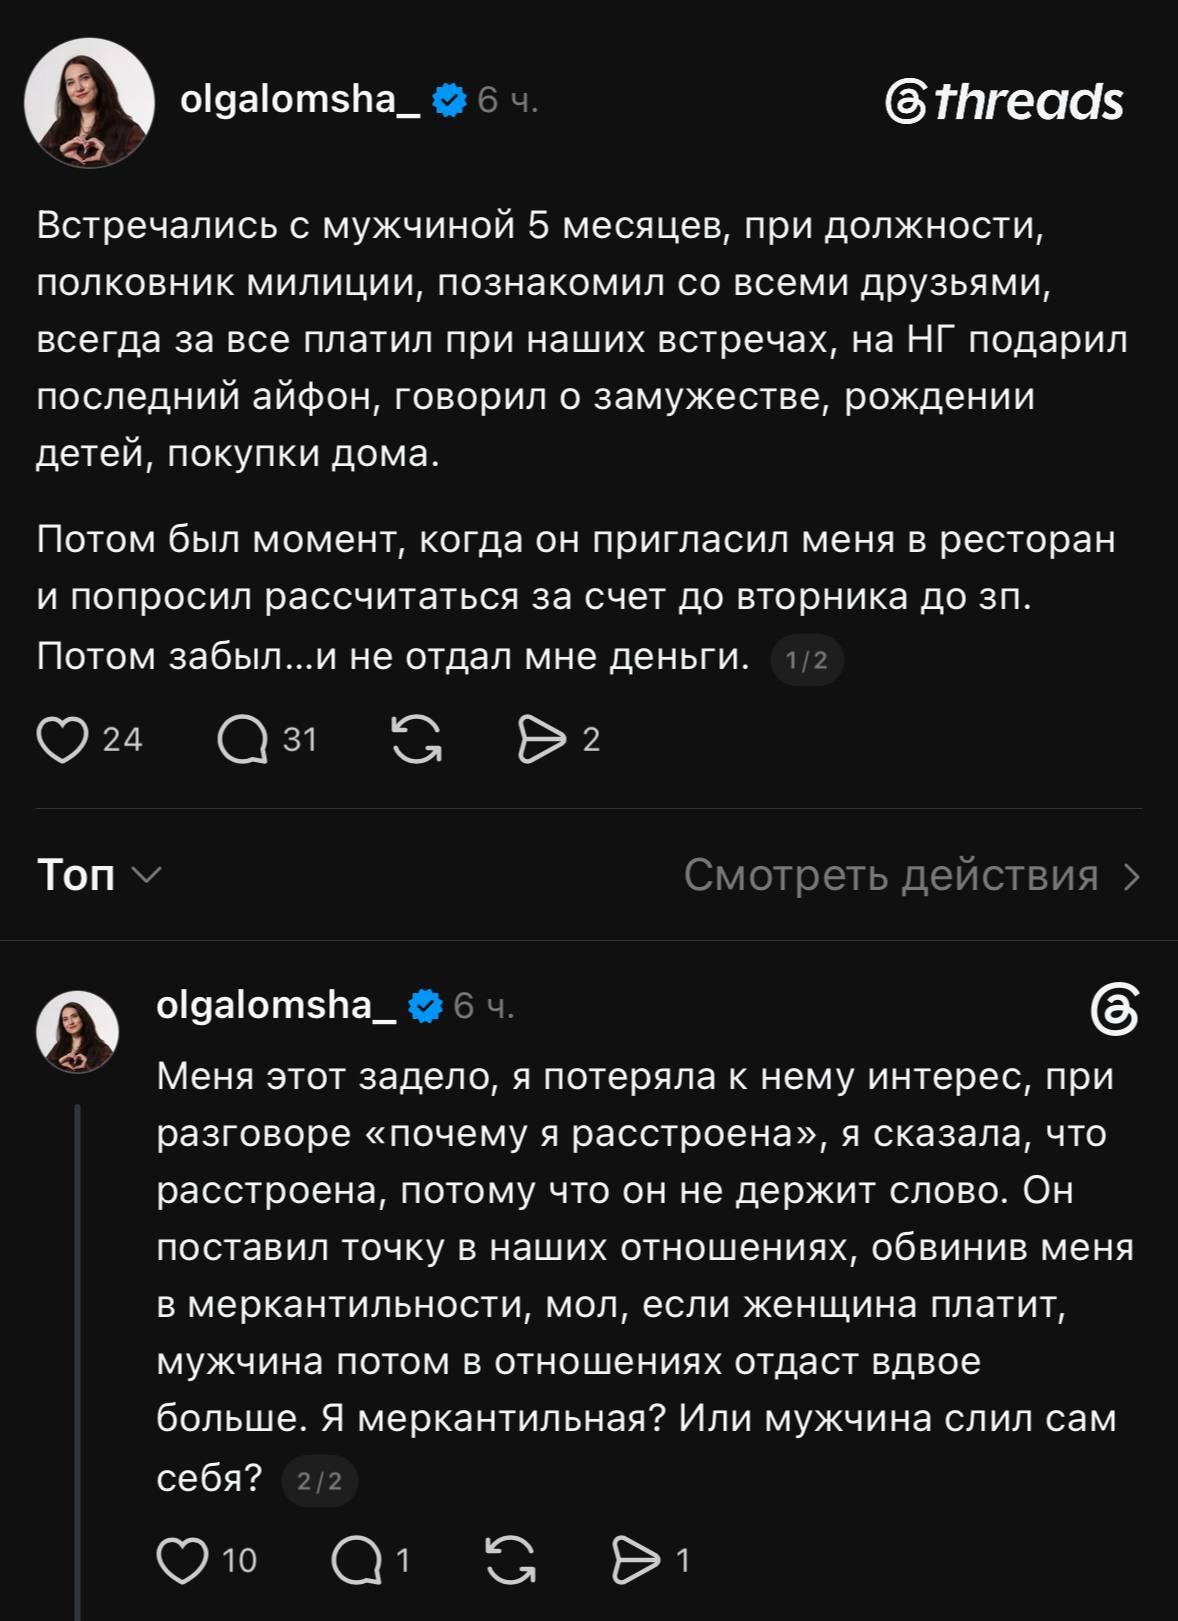Viewport: 1178px width, 1621px height.
Task: Share the main post via send icon
Action: [x=541, y=740]
